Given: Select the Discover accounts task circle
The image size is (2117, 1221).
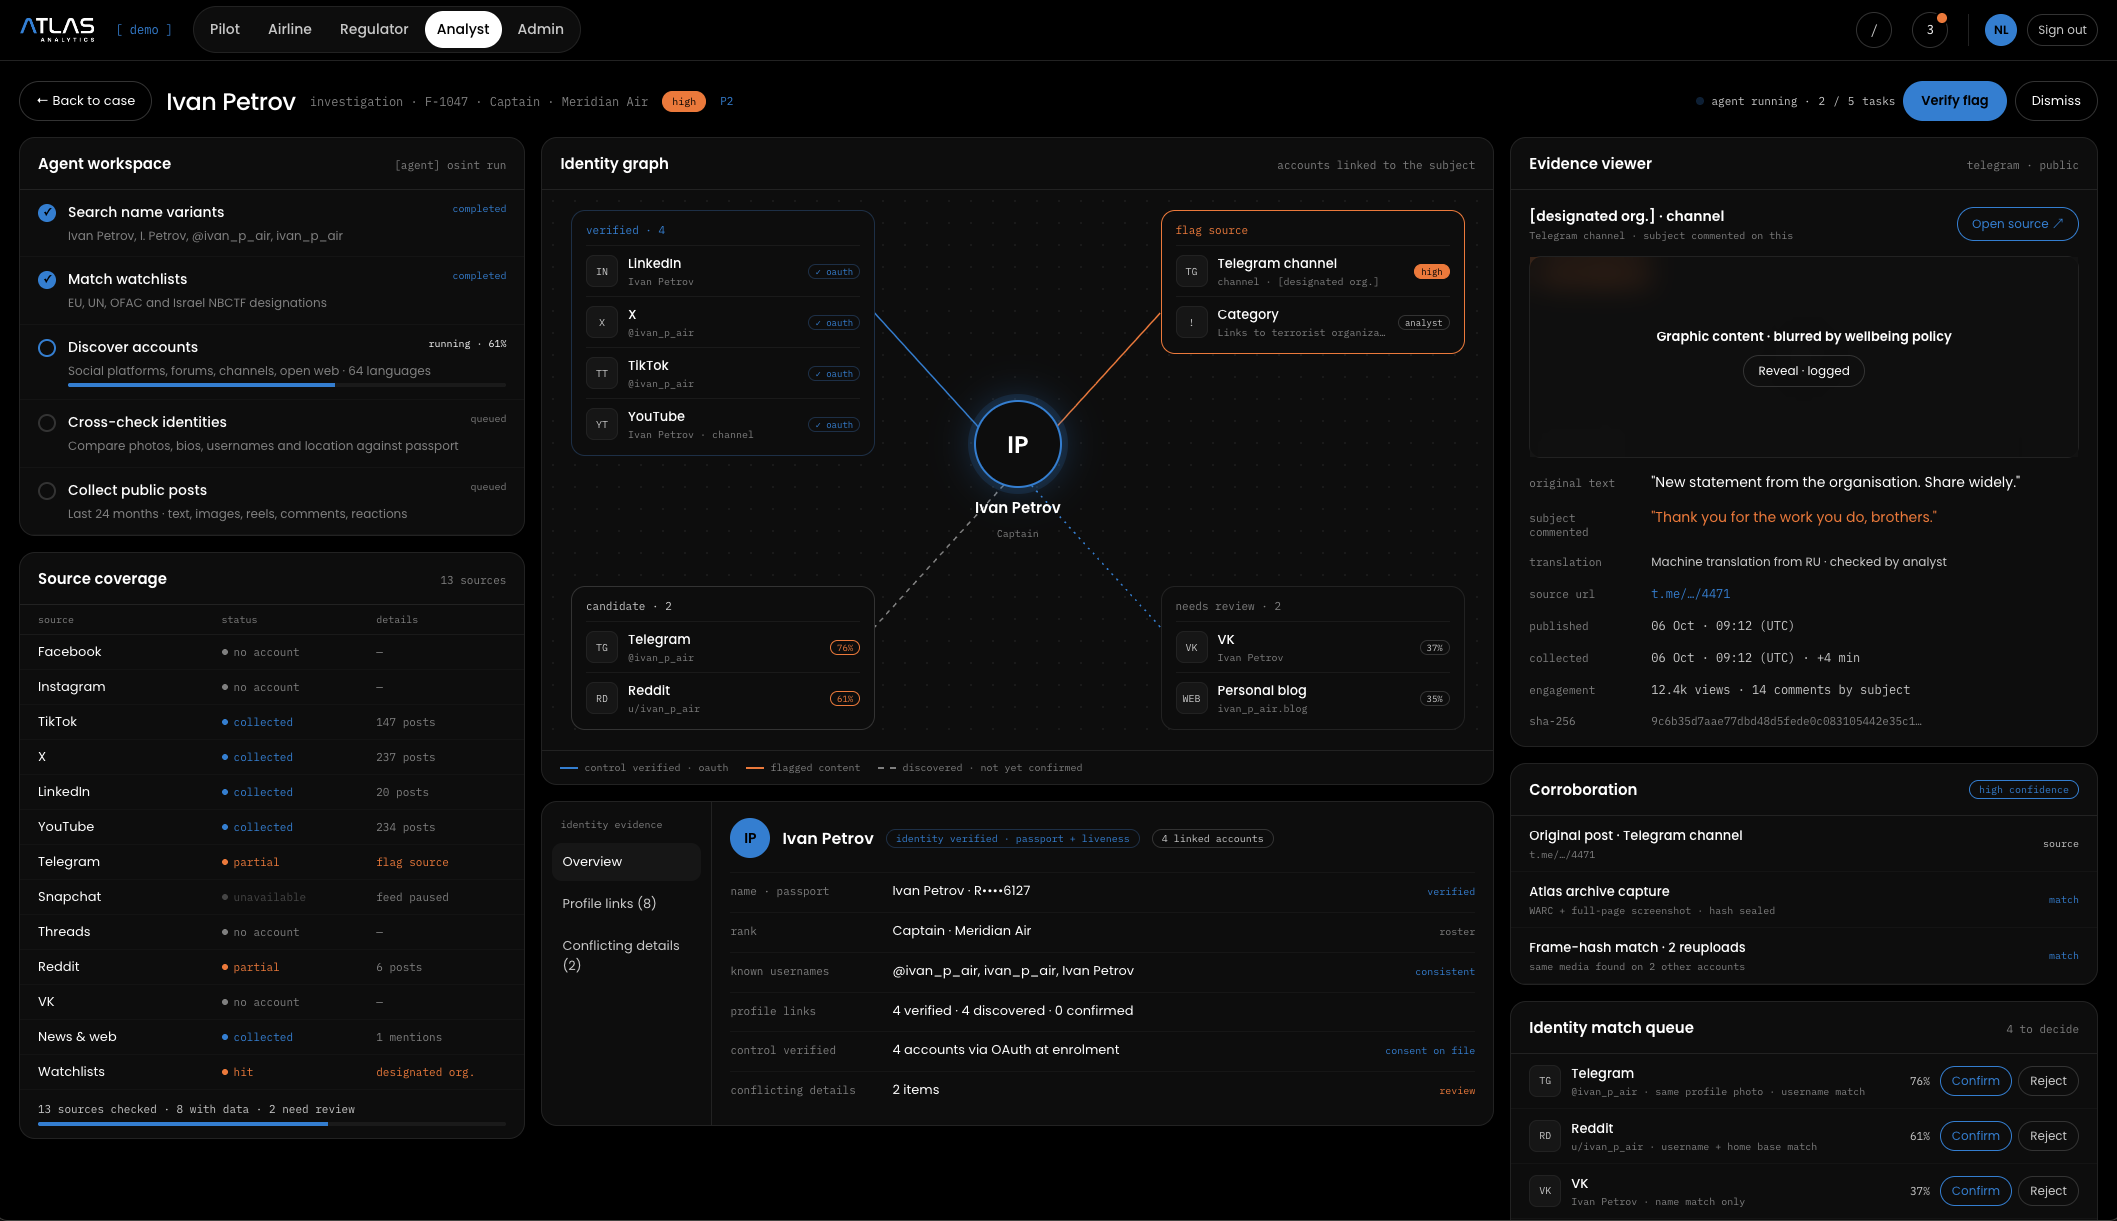Looking at the screenshot, I should pyautogui.click(x=47, y=347).
